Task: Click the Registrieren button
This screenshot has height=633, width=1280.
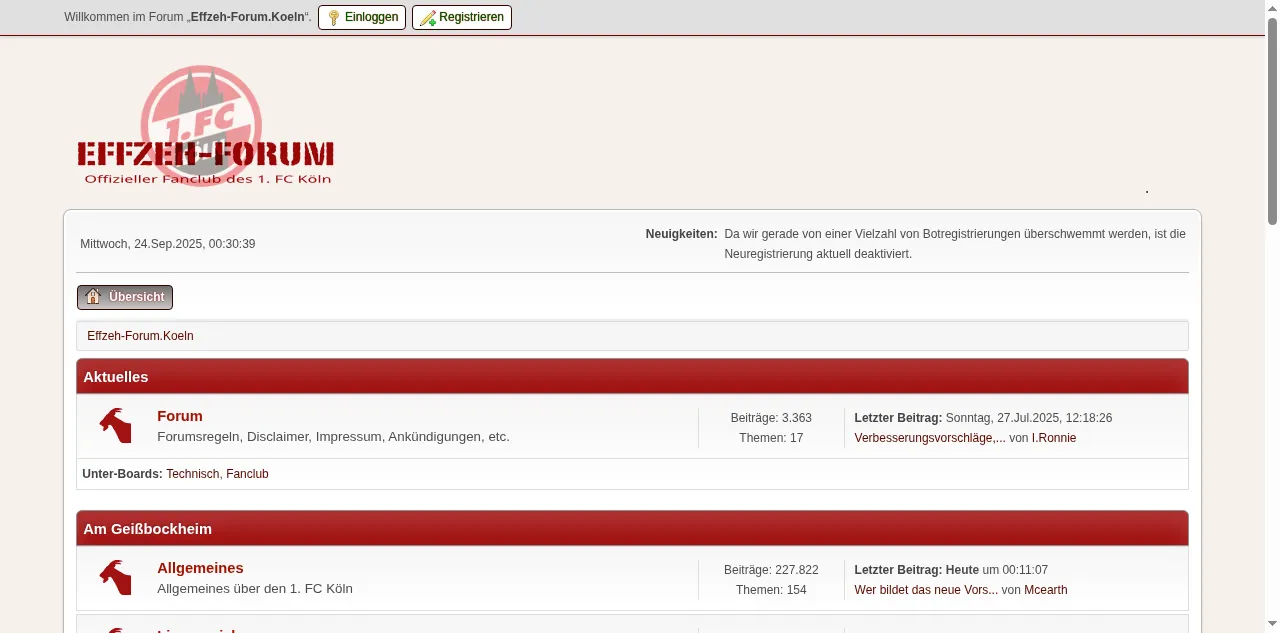Action: pyautogui.click(x=462, y=17)
